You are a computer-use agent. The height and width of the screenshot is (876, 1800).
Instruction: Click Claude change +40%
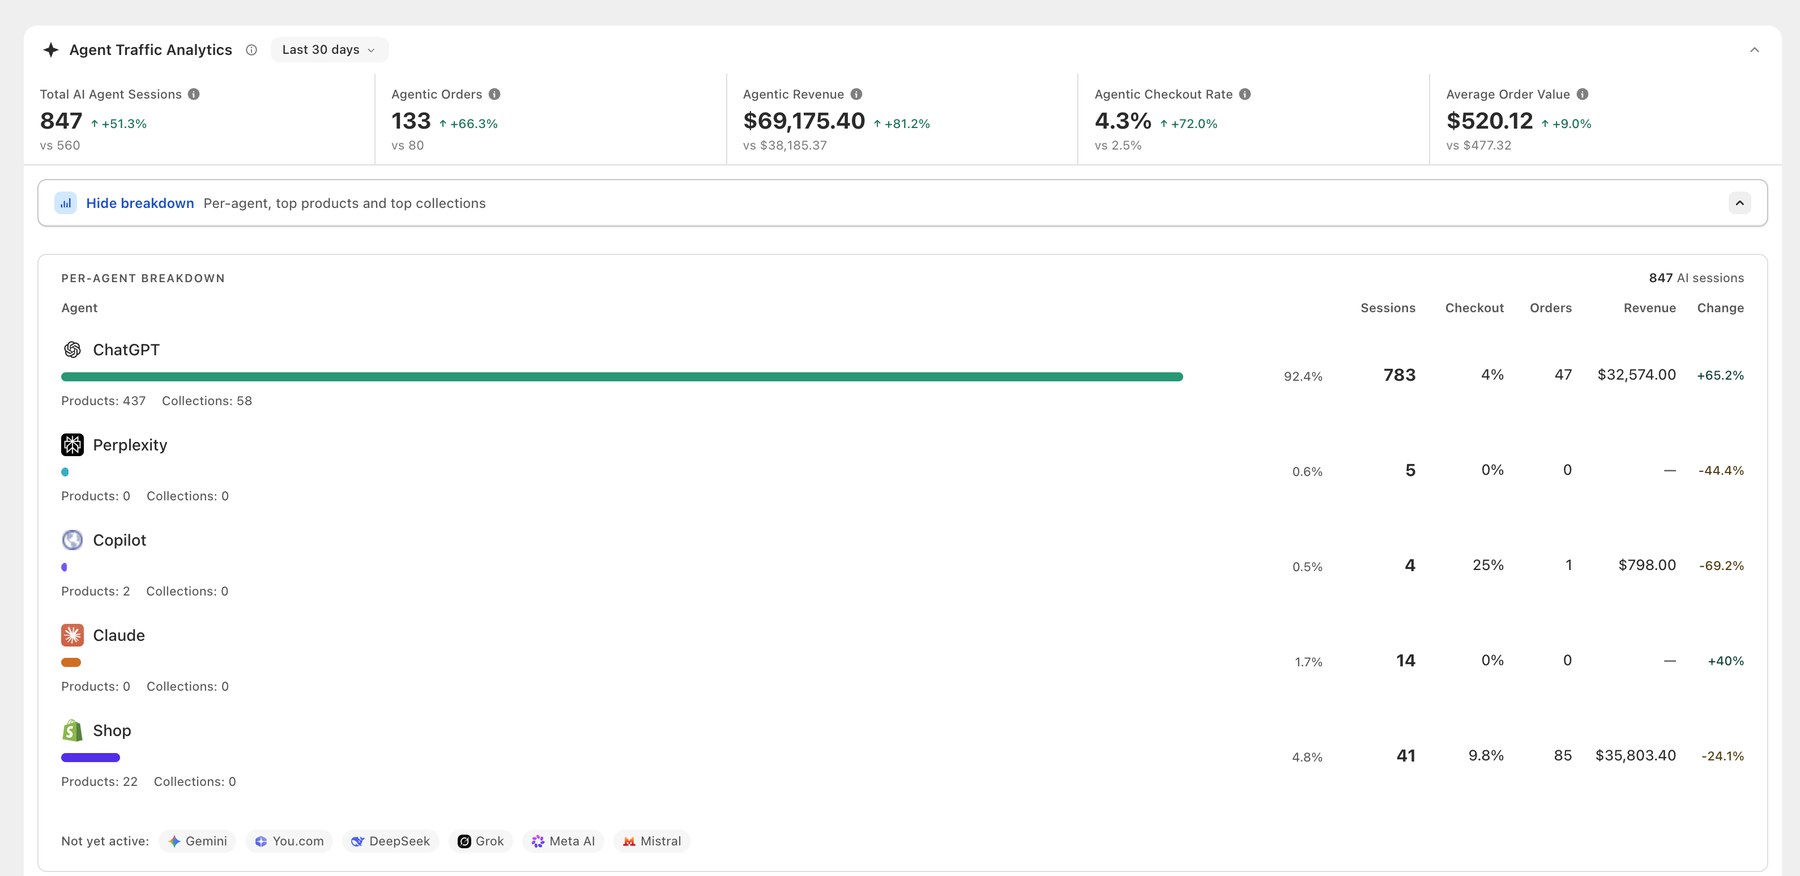(x=1726, y=661)
